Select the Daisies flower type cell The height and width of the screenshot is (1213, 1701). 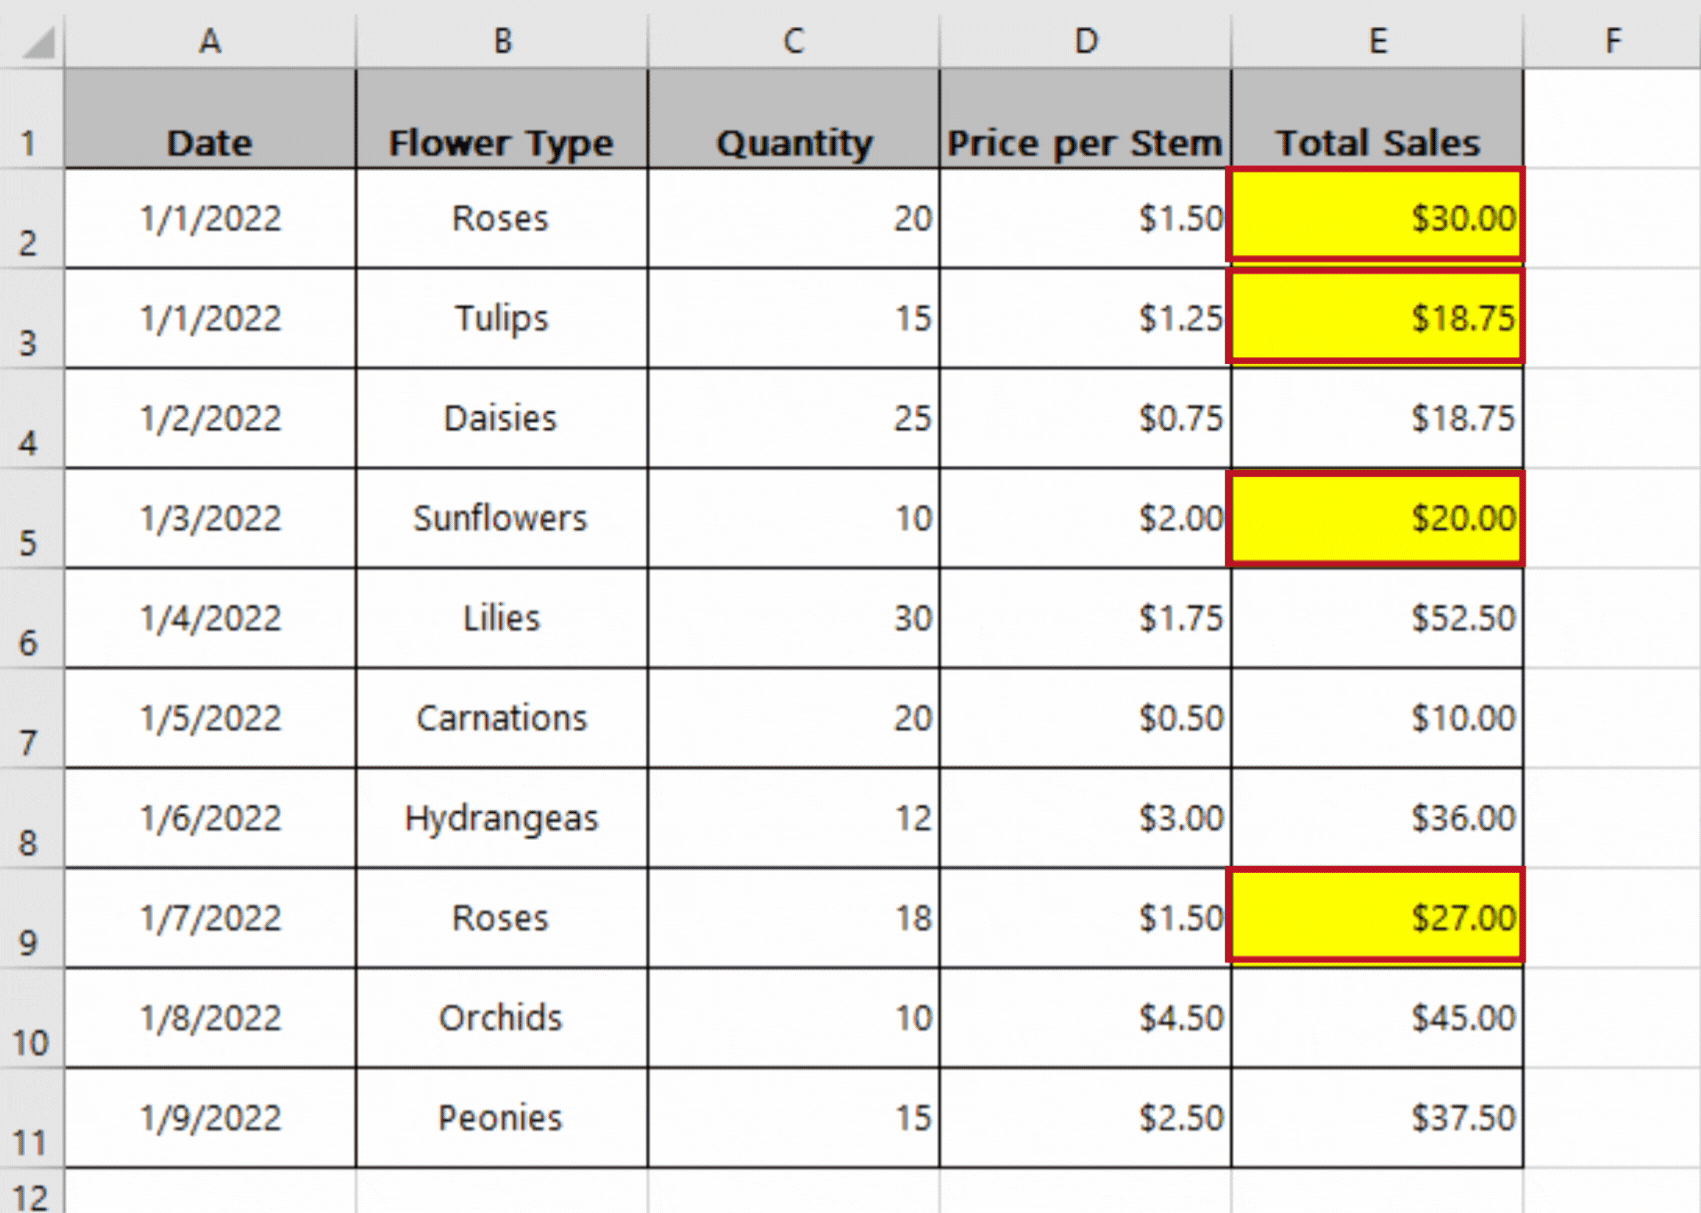pyautogui.click(x=501, y=418)
